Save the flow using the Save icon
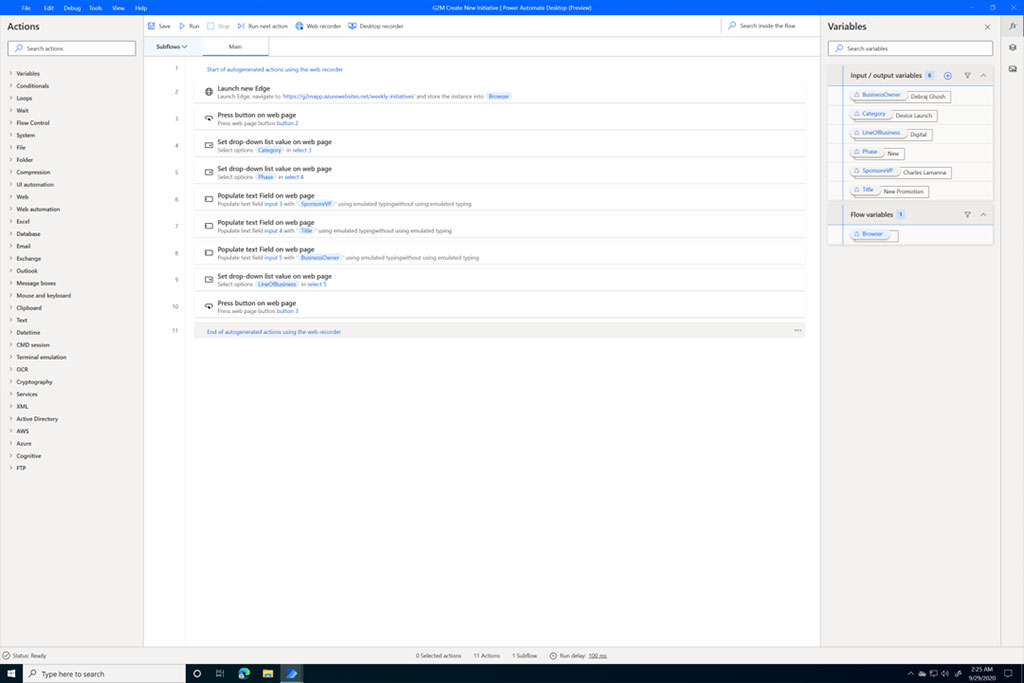The width and height of the screenshot is (1024, 683). [x=157, y=26]
